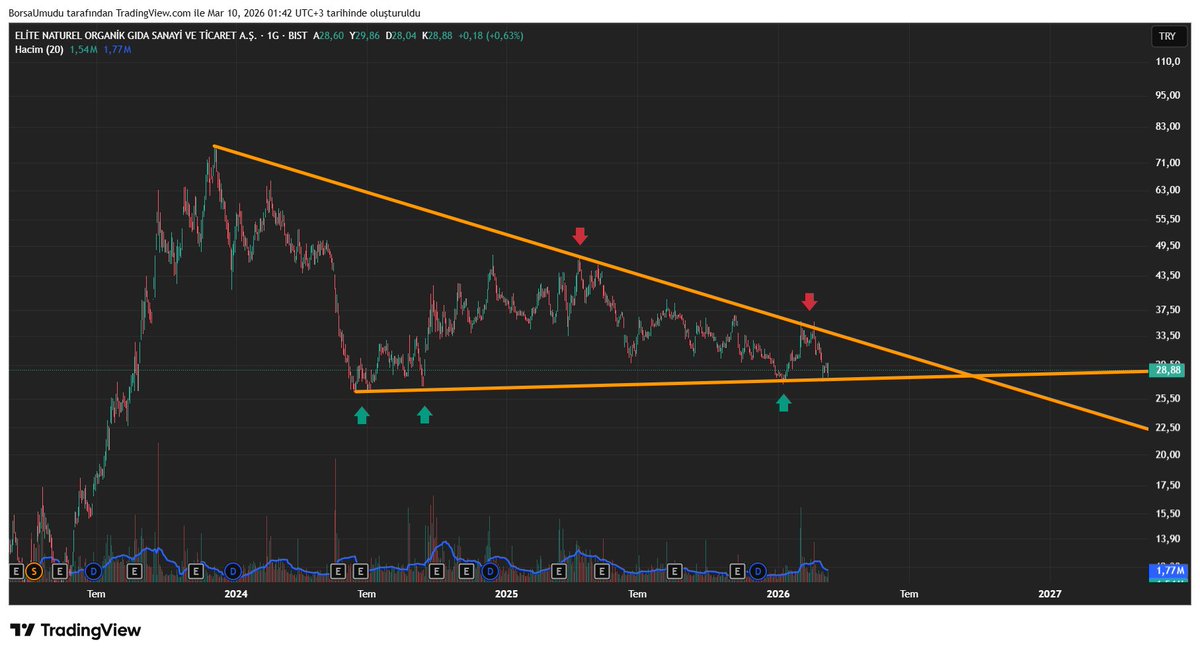The height and width of the screenshot is (655, 1200).
Task: Click the 49,50 price axis label
Action: coord(1167,245)
